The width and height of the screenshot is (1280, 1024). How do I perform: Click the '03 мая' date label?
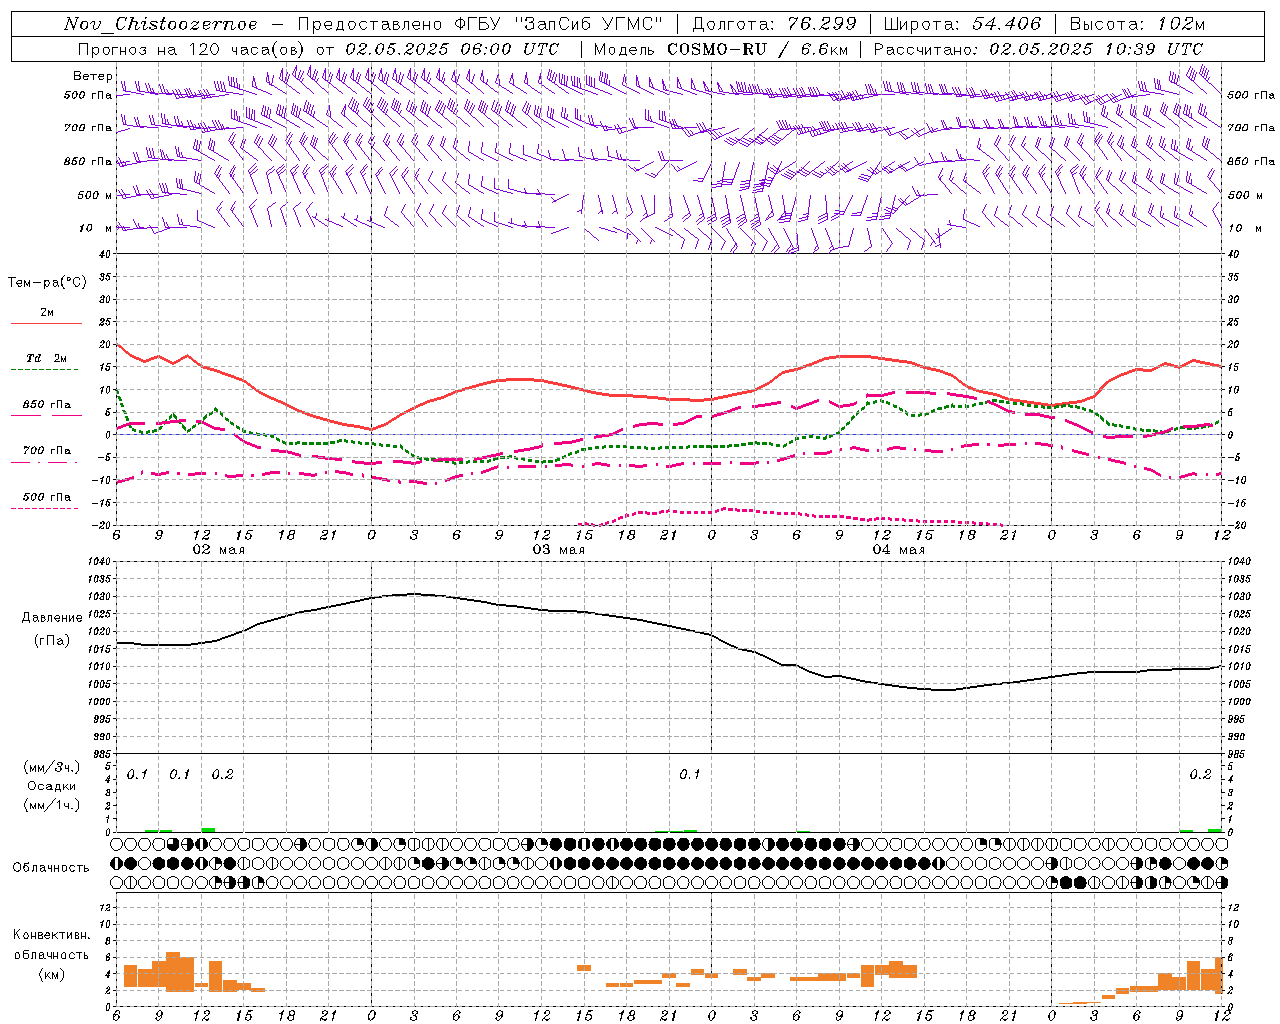(558, 550)
